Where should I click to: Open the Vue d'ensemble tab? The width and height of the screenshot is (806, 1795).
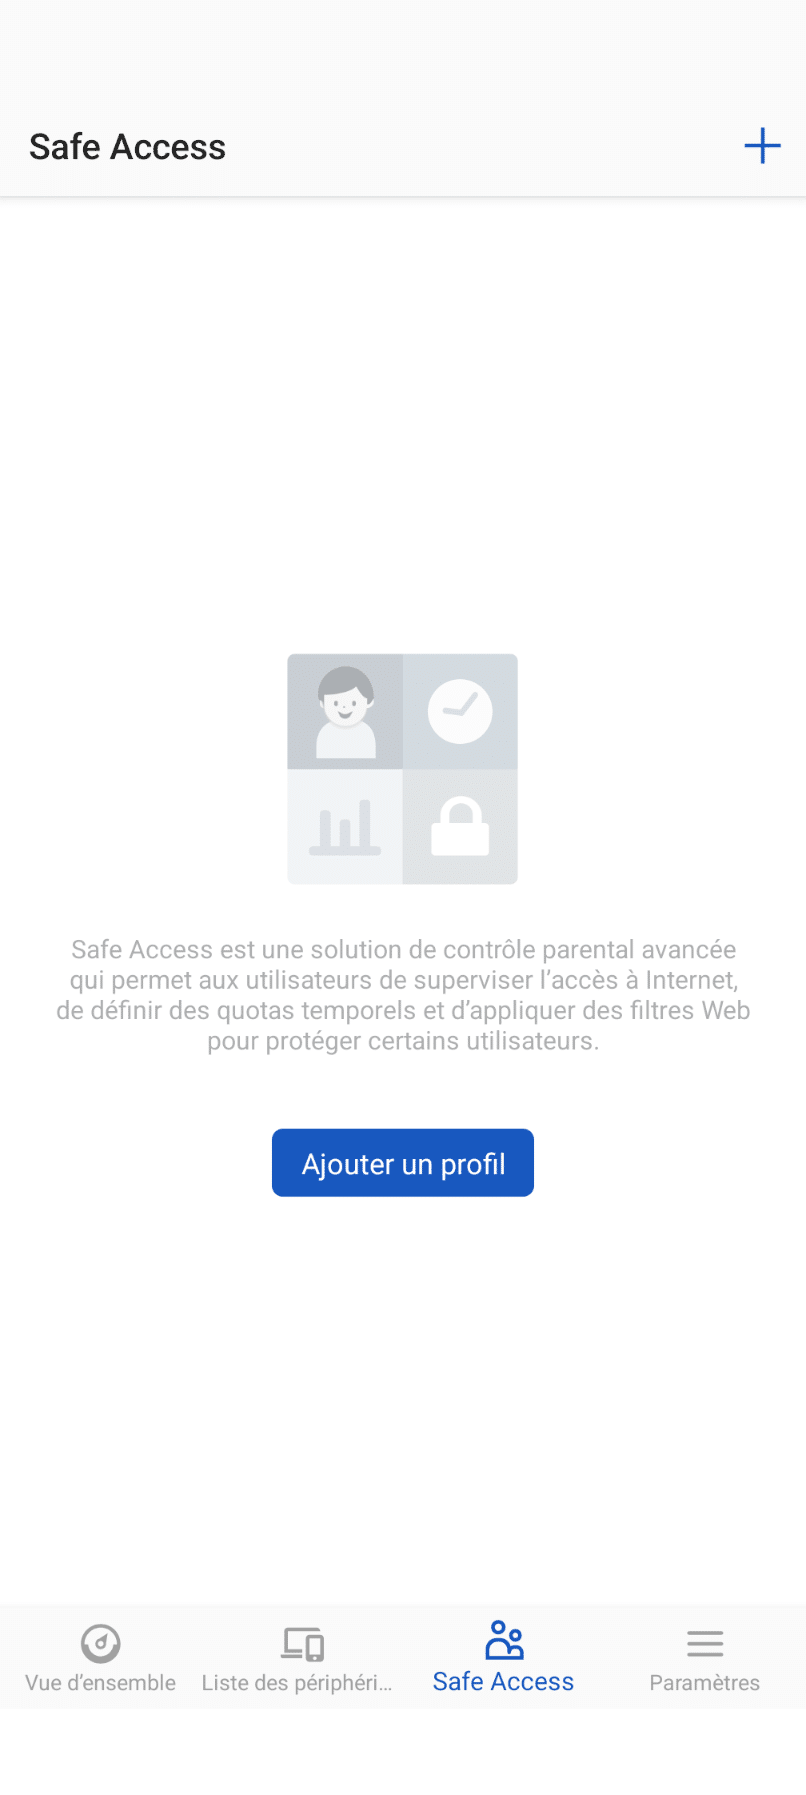[x=100, y=1657]
